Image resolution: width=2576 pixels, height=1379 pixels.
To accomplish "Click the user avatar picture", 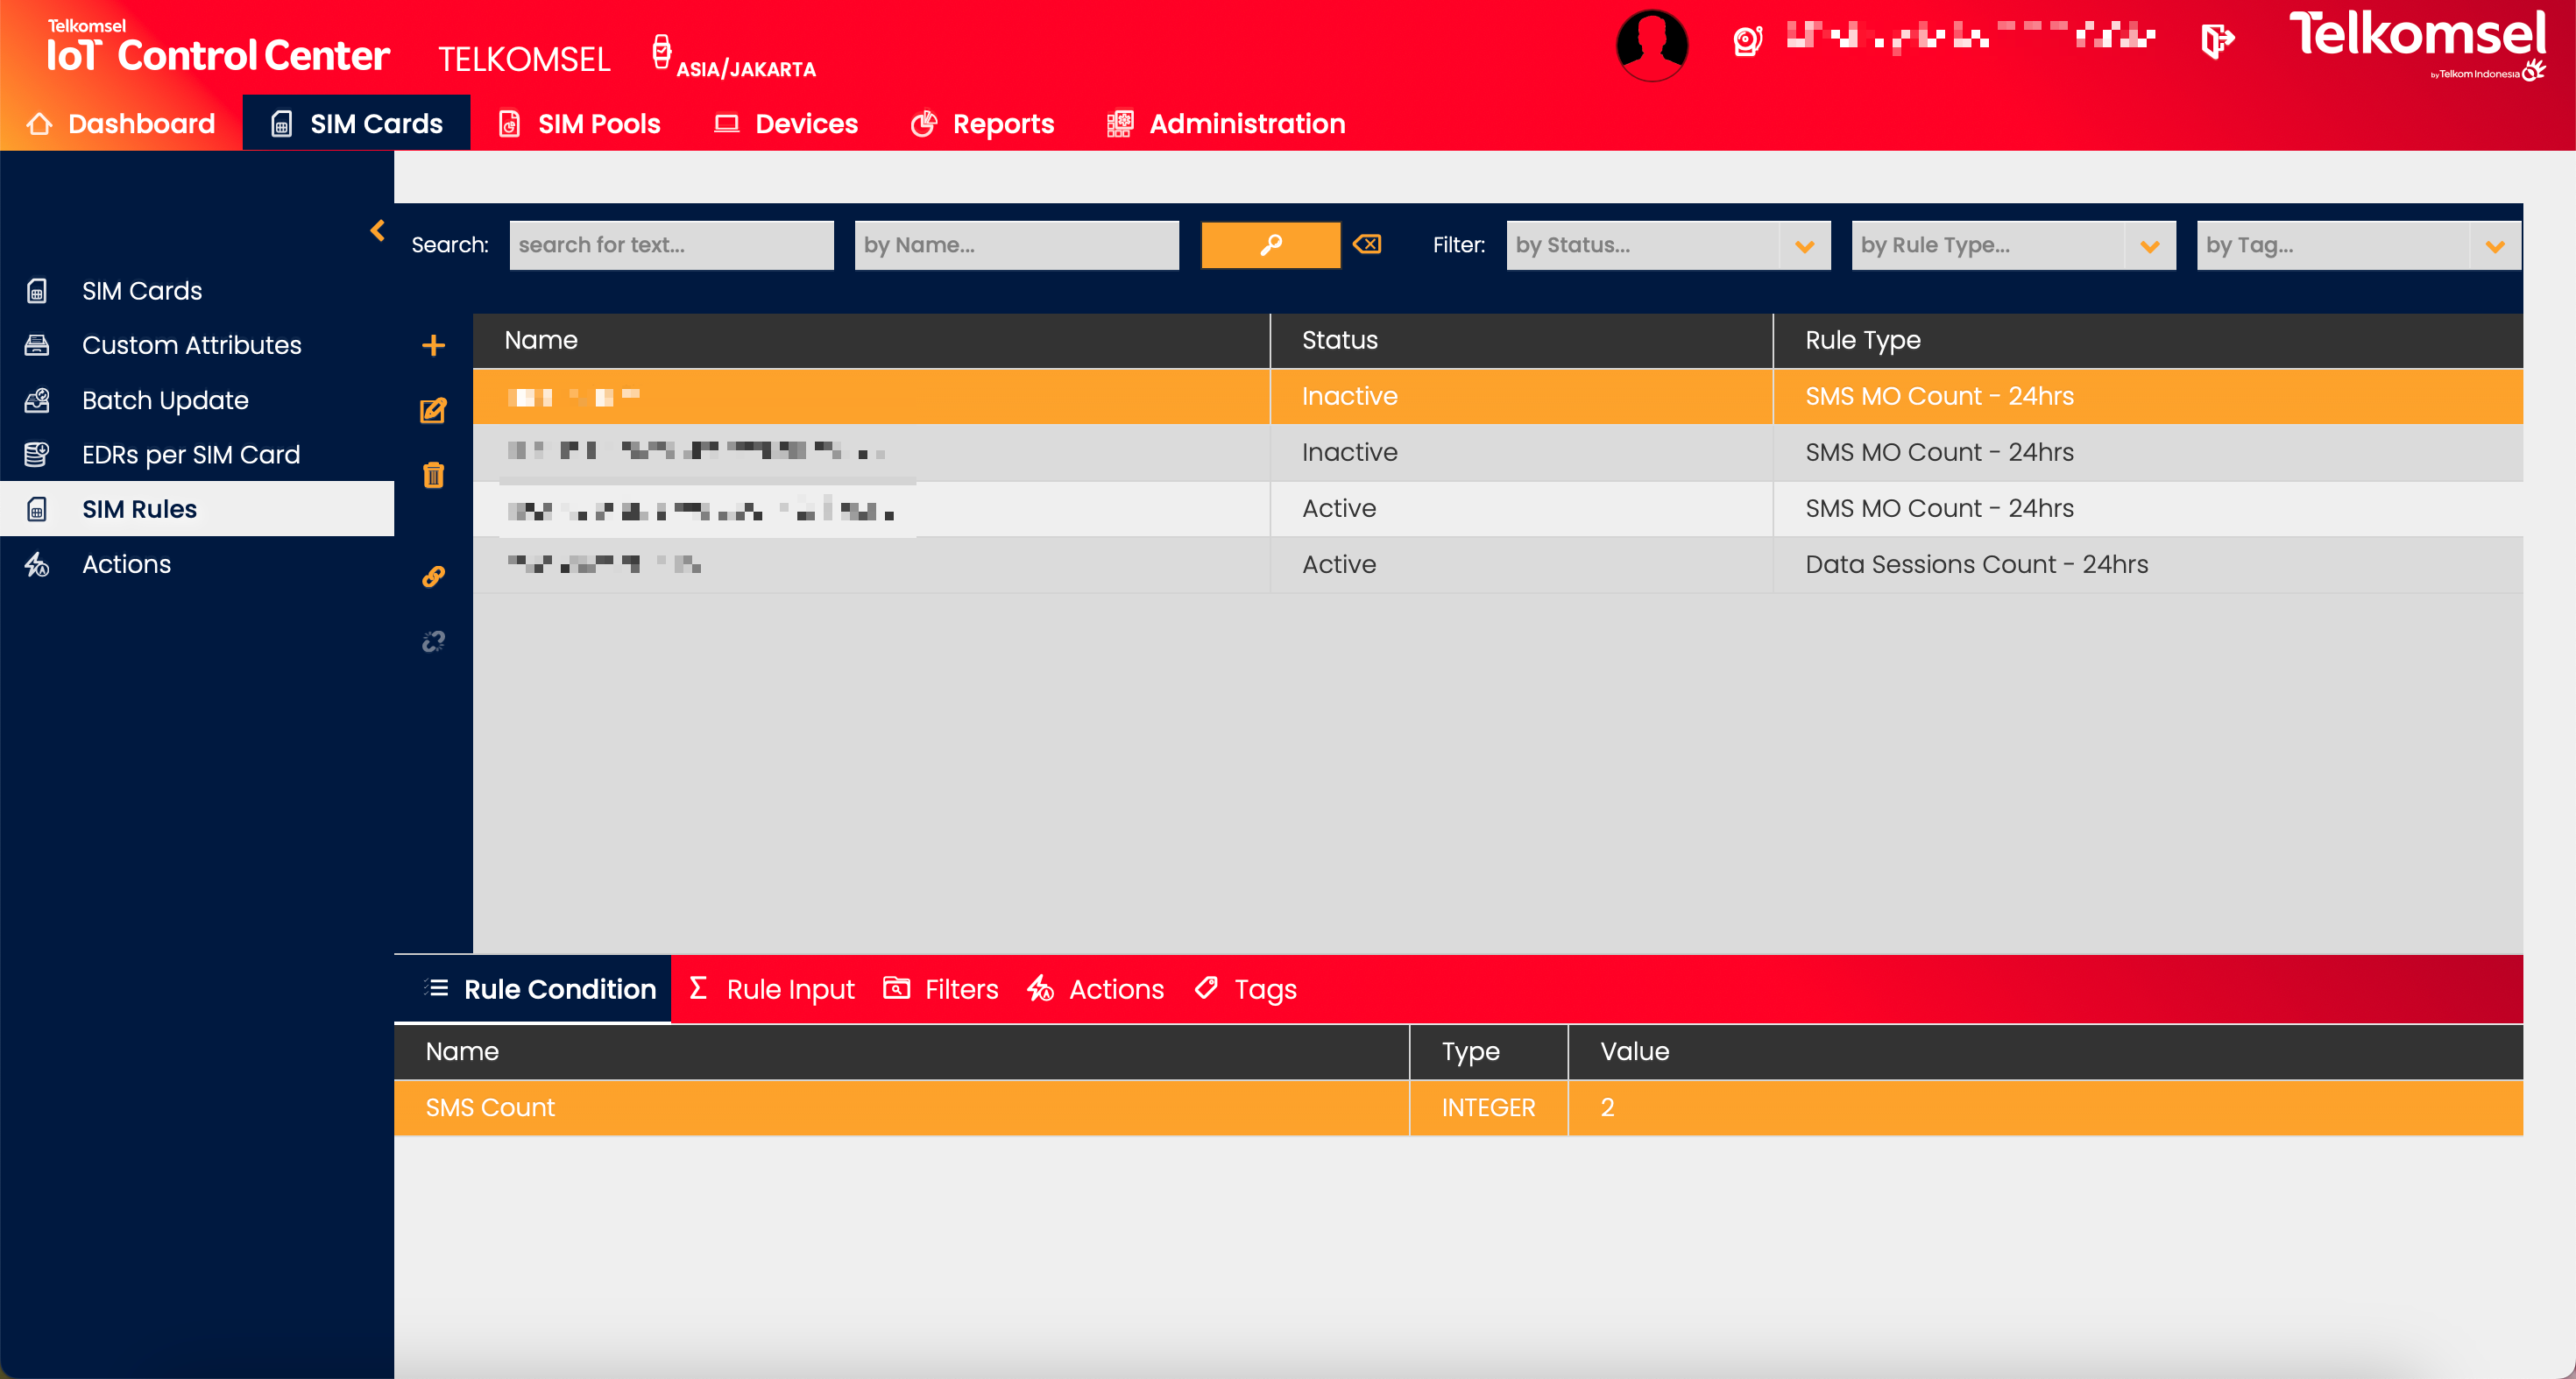I will [1652, 45].
